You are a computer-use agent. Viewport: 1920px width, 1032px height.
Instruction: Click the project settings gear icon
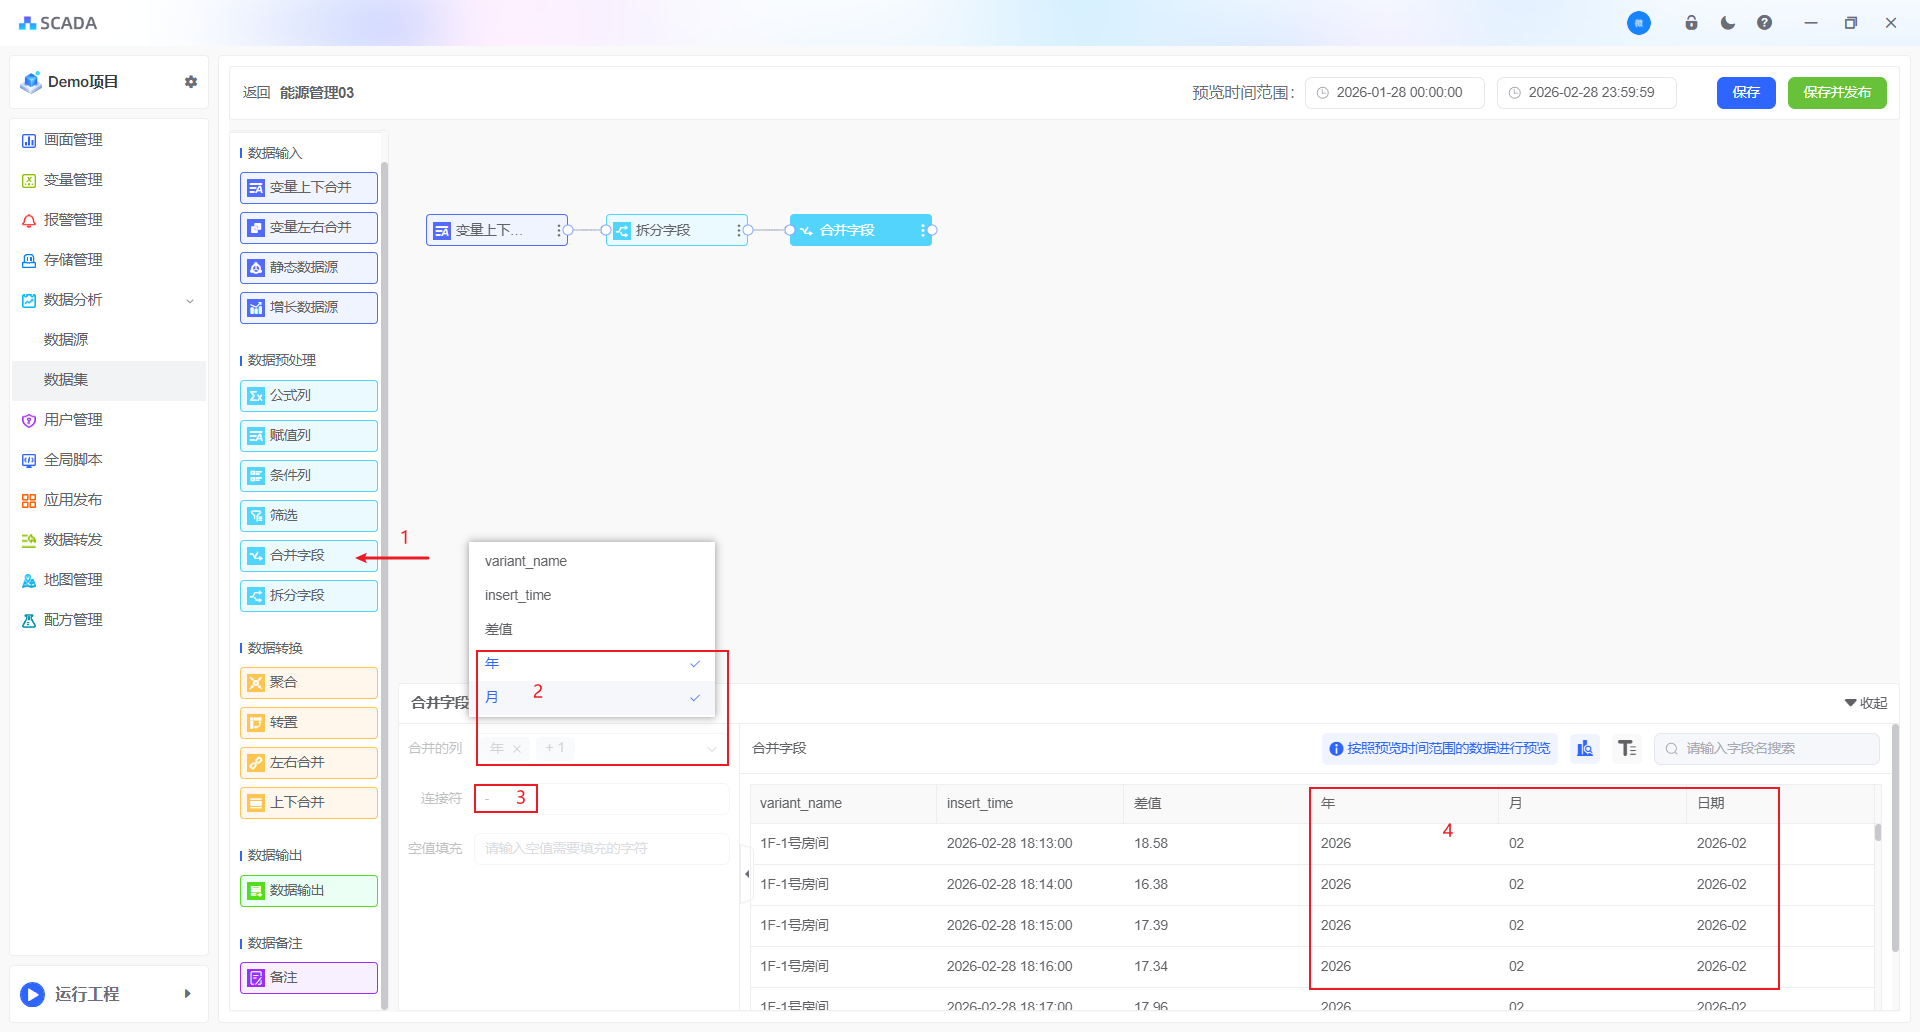pos(191,82)
